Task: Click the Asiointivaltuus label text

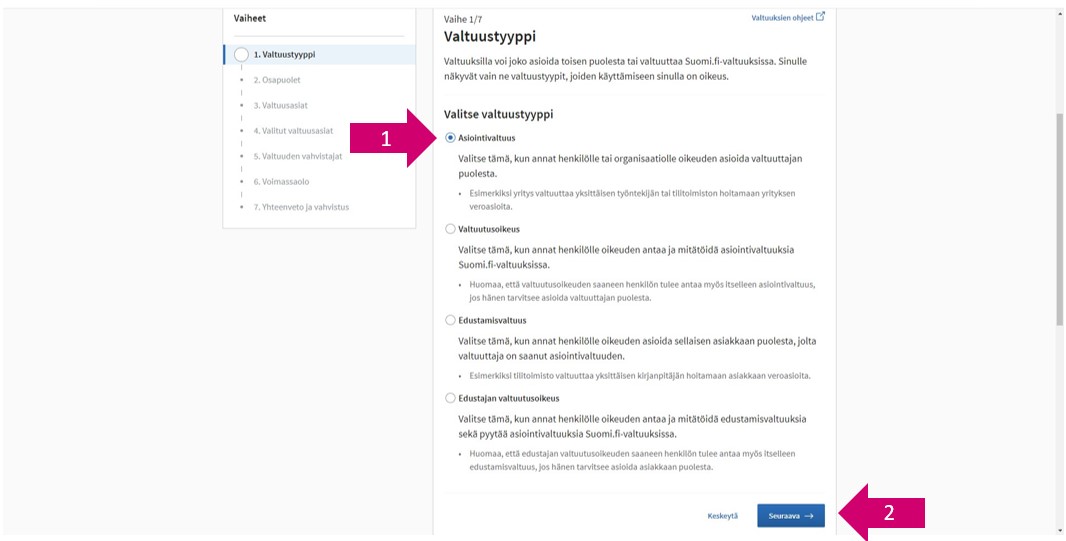Action: [487, 138]
